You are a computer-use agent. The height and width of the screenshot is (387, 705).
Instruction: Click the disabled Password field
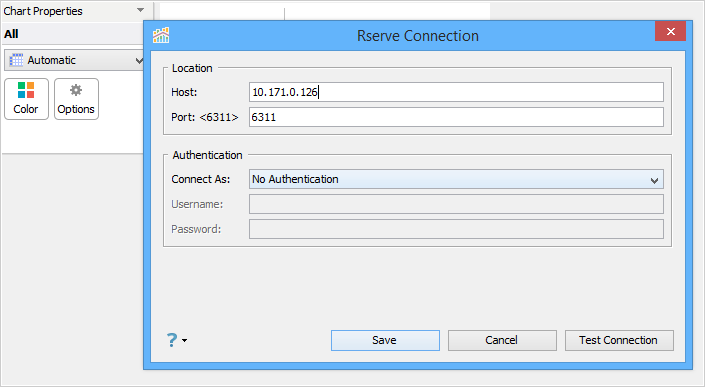coord(456,229)
